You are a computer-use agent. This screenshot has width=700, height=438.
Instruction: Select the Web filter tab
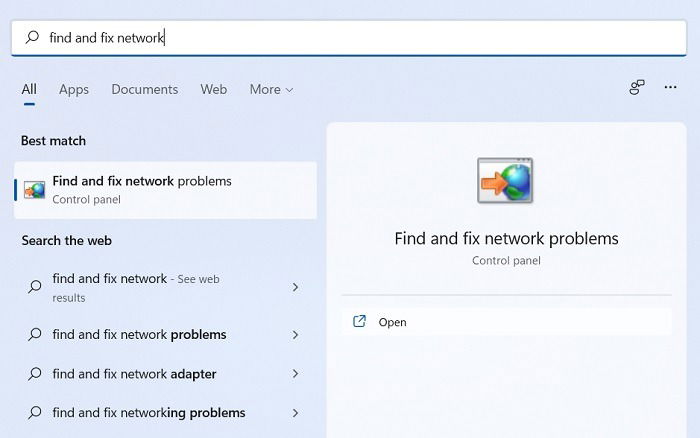[x=213, y=89]
